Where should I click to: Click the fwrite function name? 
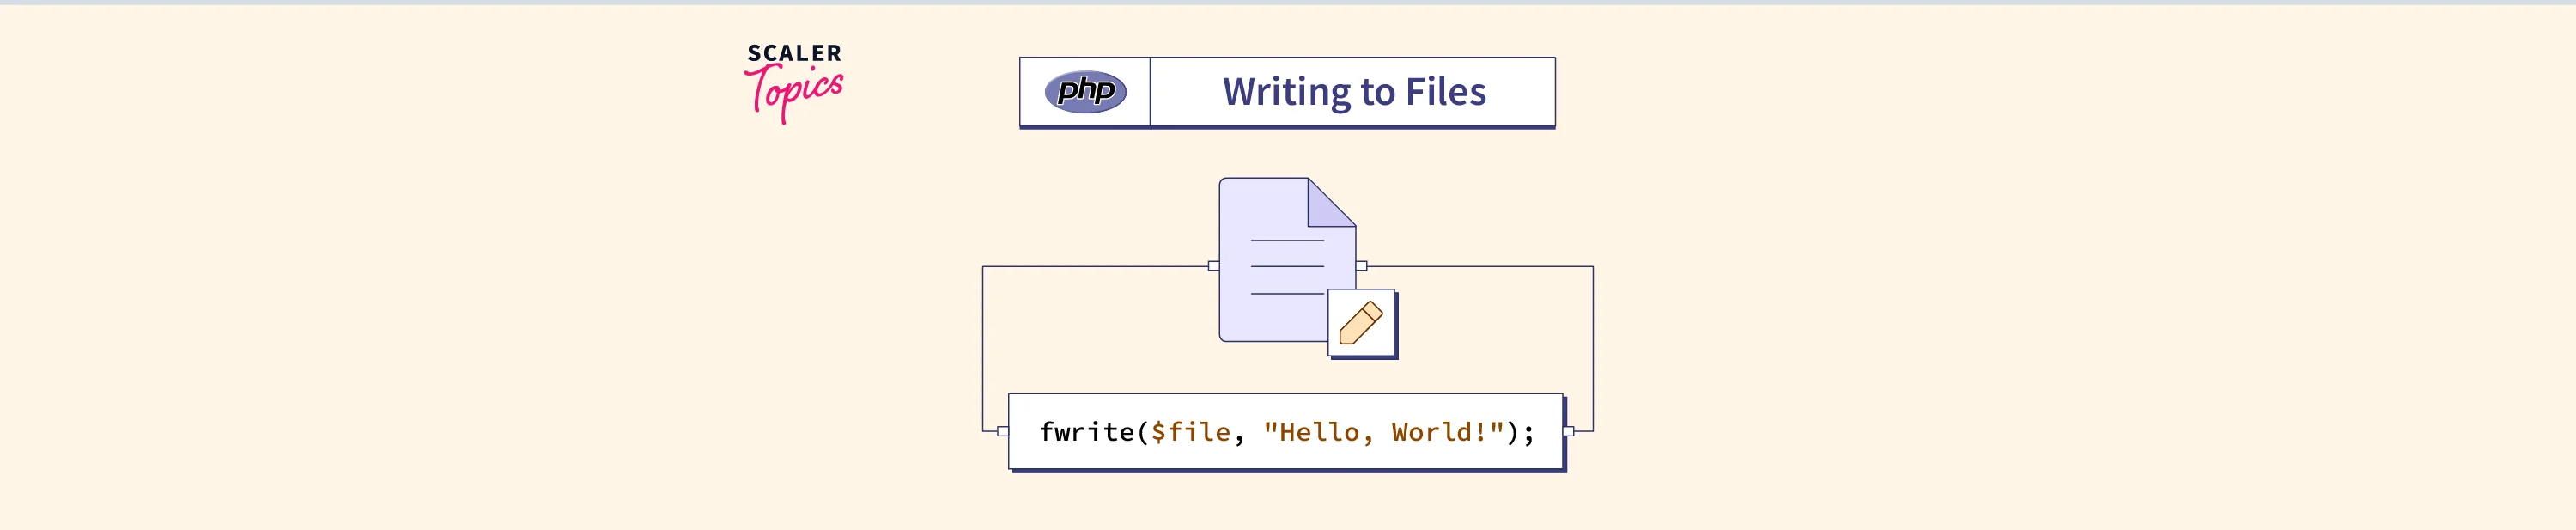click(1086, 432)
